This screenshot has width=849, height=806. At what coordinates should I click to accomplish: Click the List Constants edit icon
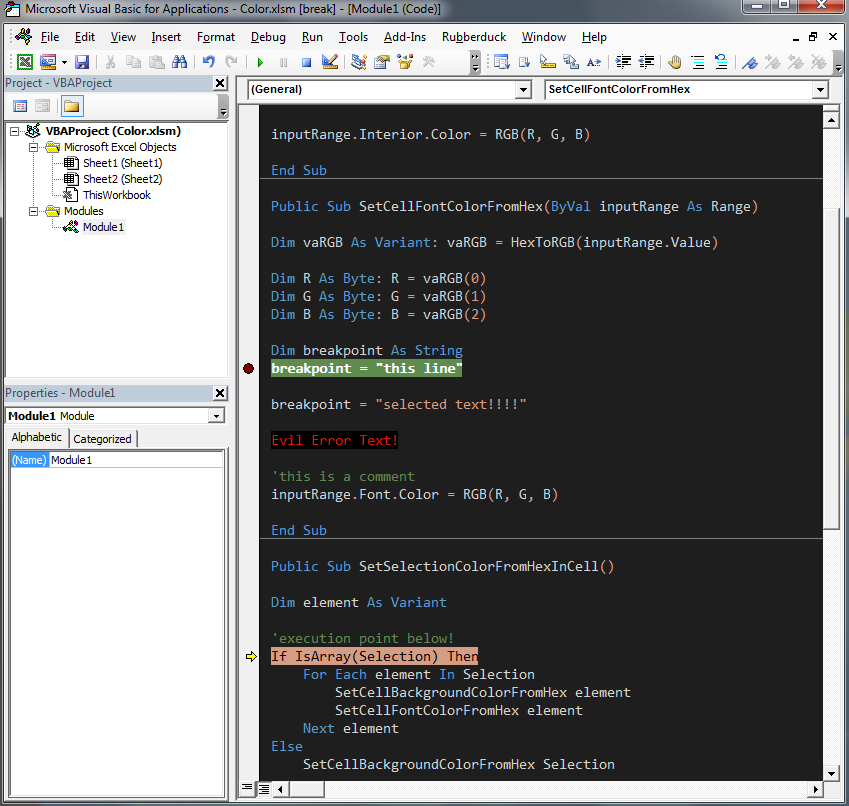coord(525,62)
